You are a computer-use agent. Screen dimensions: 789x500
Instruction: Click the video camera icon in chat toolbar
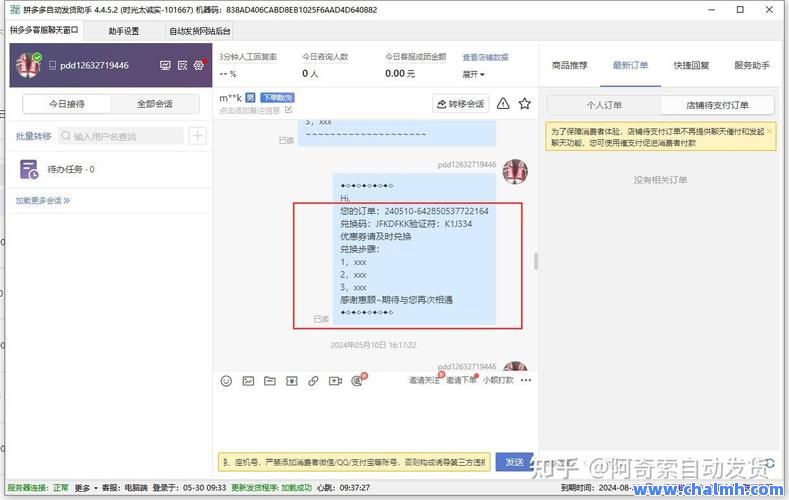pos(335,381)
